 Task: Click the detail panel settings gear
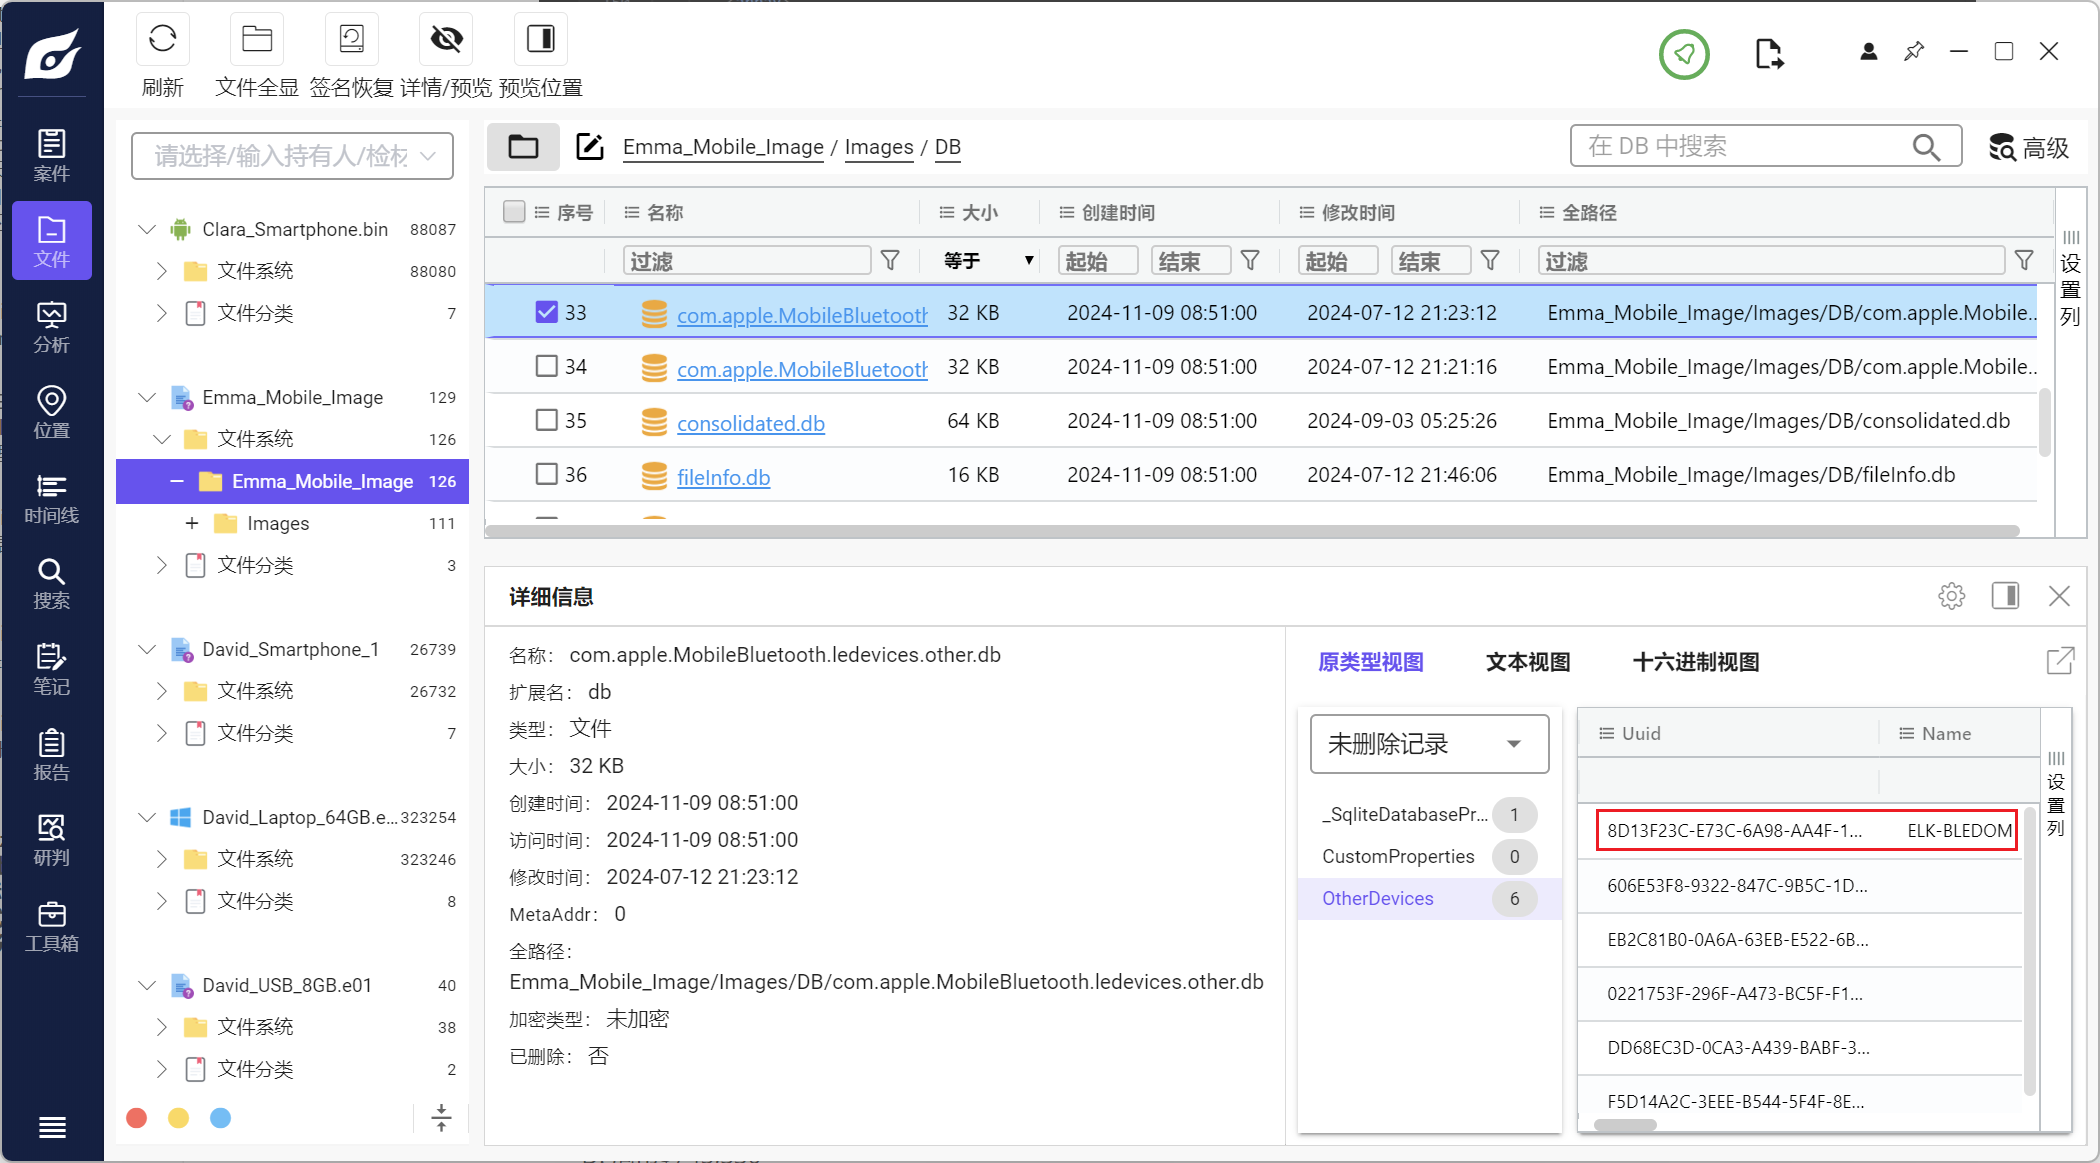(x=1951, y=596)
